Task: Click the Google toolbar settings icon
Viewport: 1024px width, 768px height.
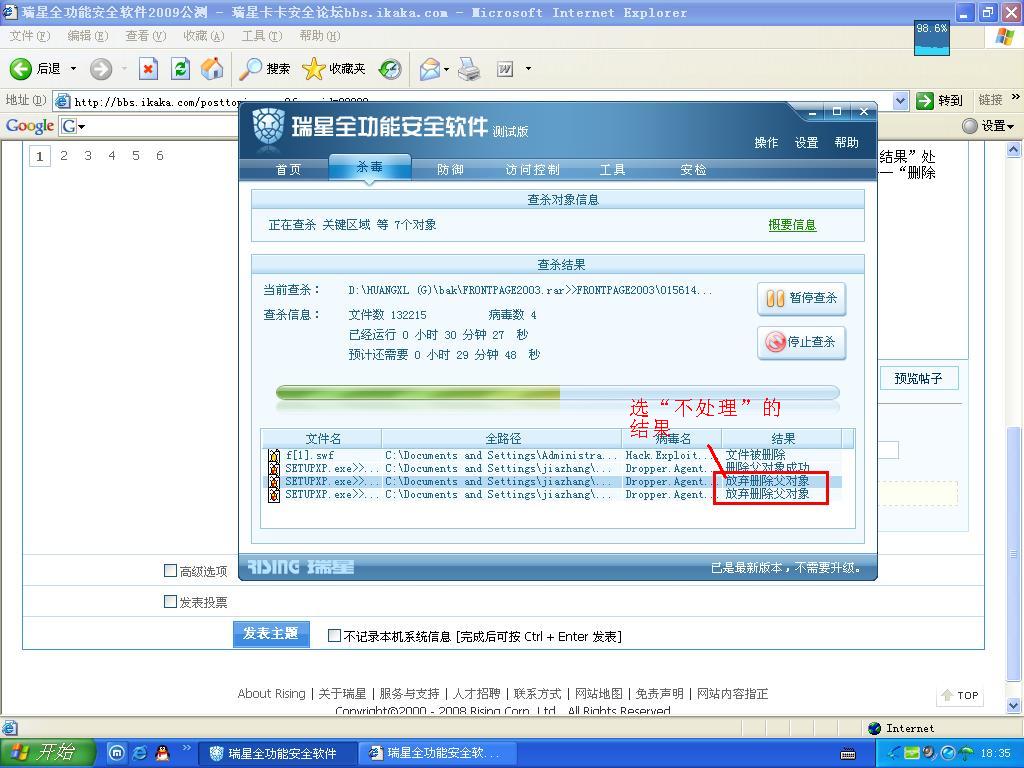Action: (x=970, y=125)
